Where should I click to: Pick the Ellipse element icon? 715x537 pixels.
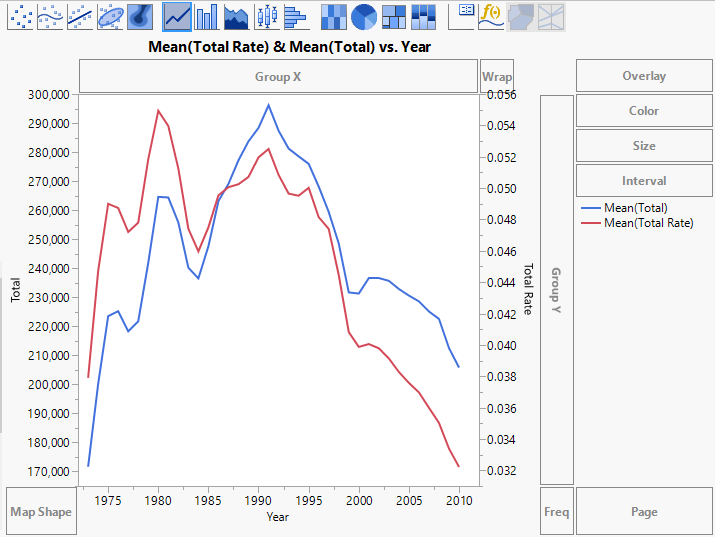pos(110,16)
